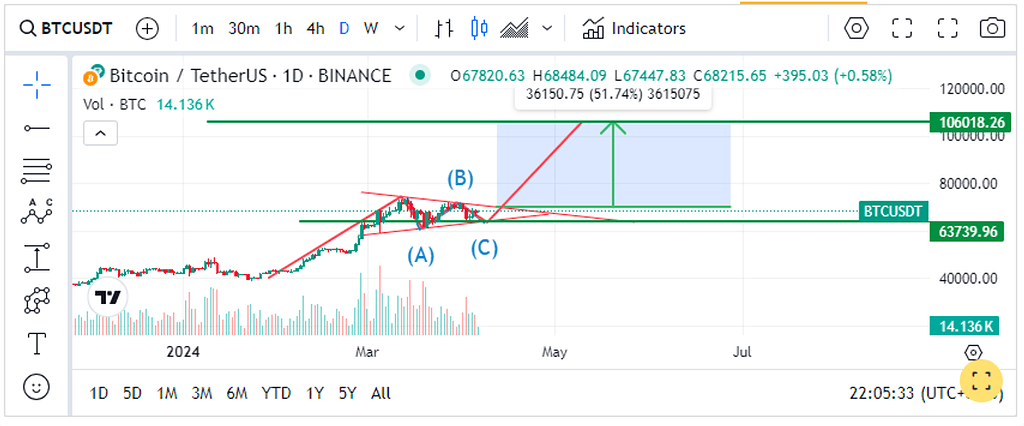The width and height of the screenshot is (1024, 426).
Task: Choose the price range measure tool
Action: 37,257
